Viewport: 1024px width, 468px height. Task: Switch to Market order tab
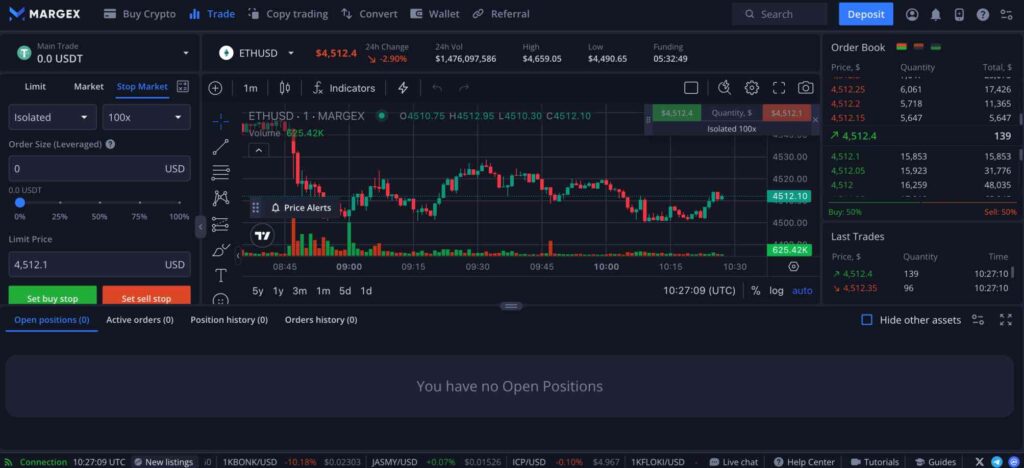[x=89, y=86]
